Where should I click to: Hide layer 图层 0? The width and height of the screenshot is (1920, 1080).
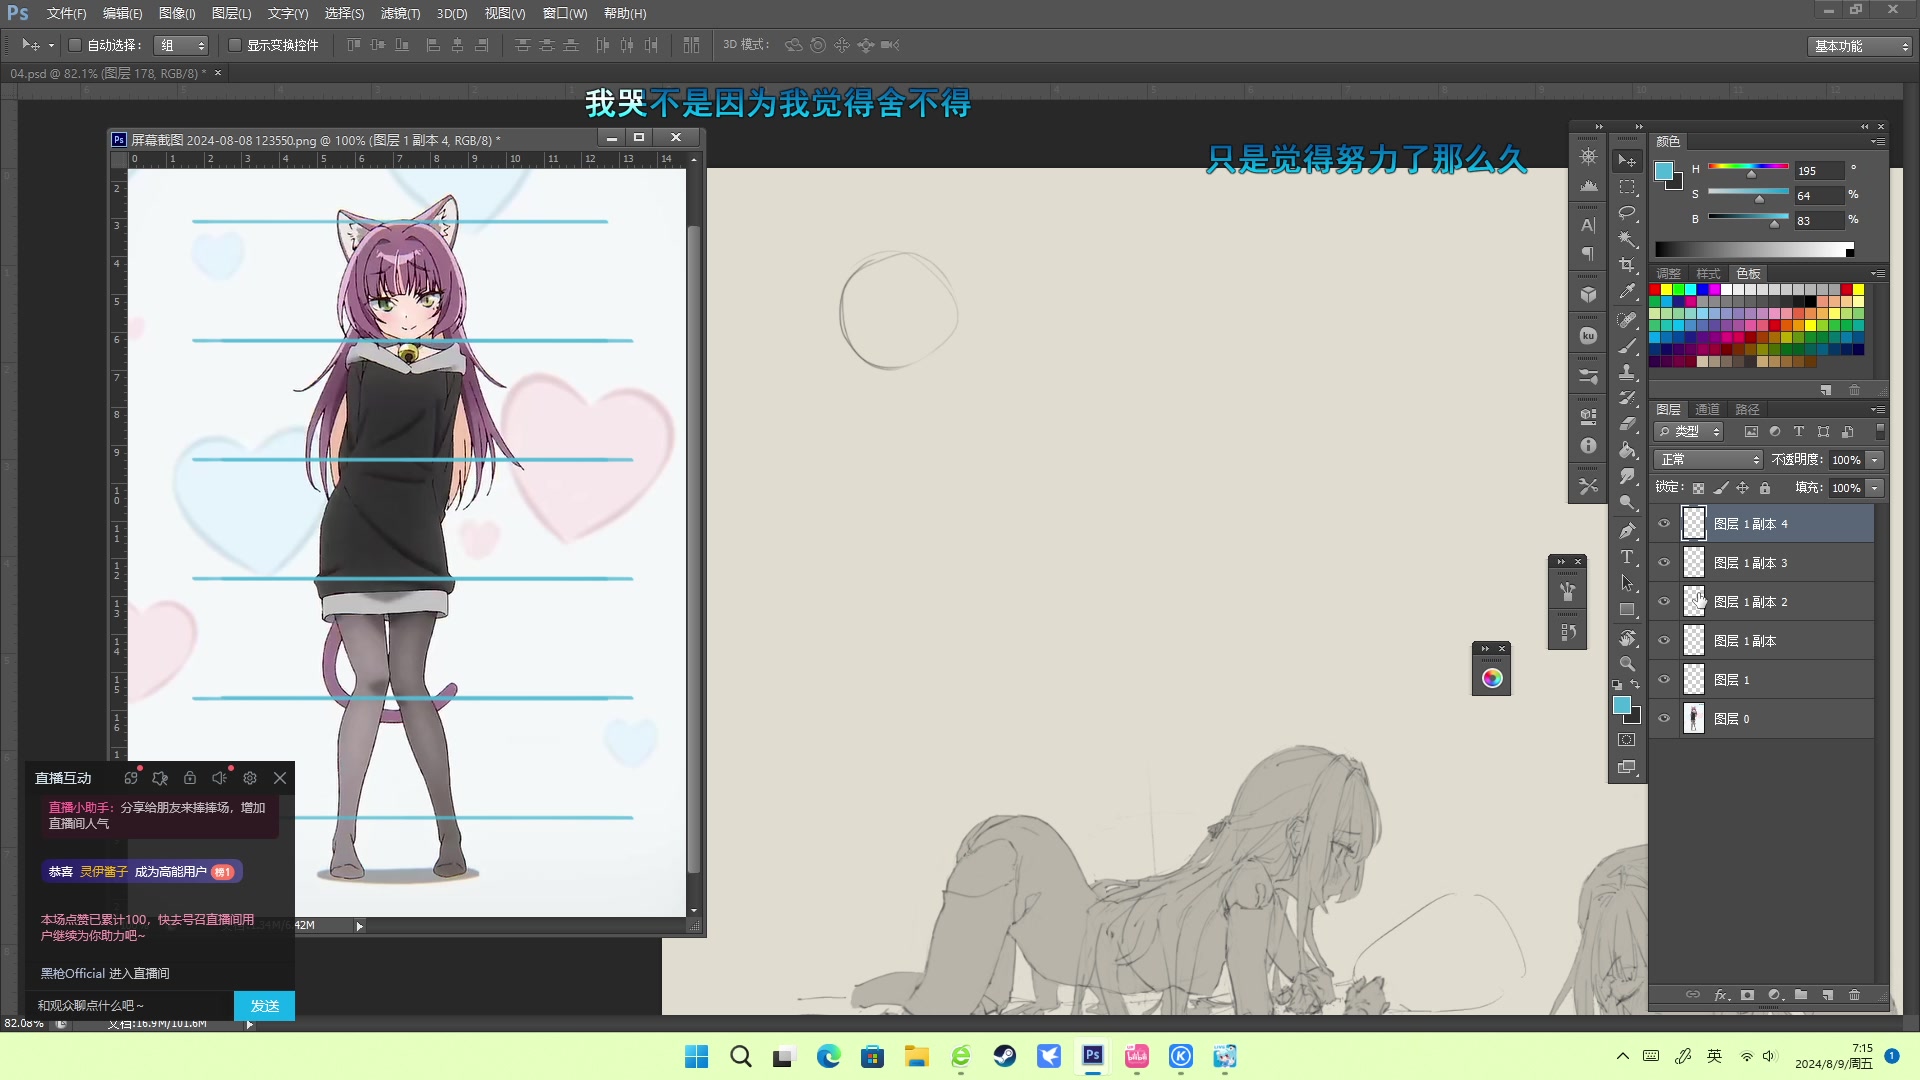click(1664, 718)
